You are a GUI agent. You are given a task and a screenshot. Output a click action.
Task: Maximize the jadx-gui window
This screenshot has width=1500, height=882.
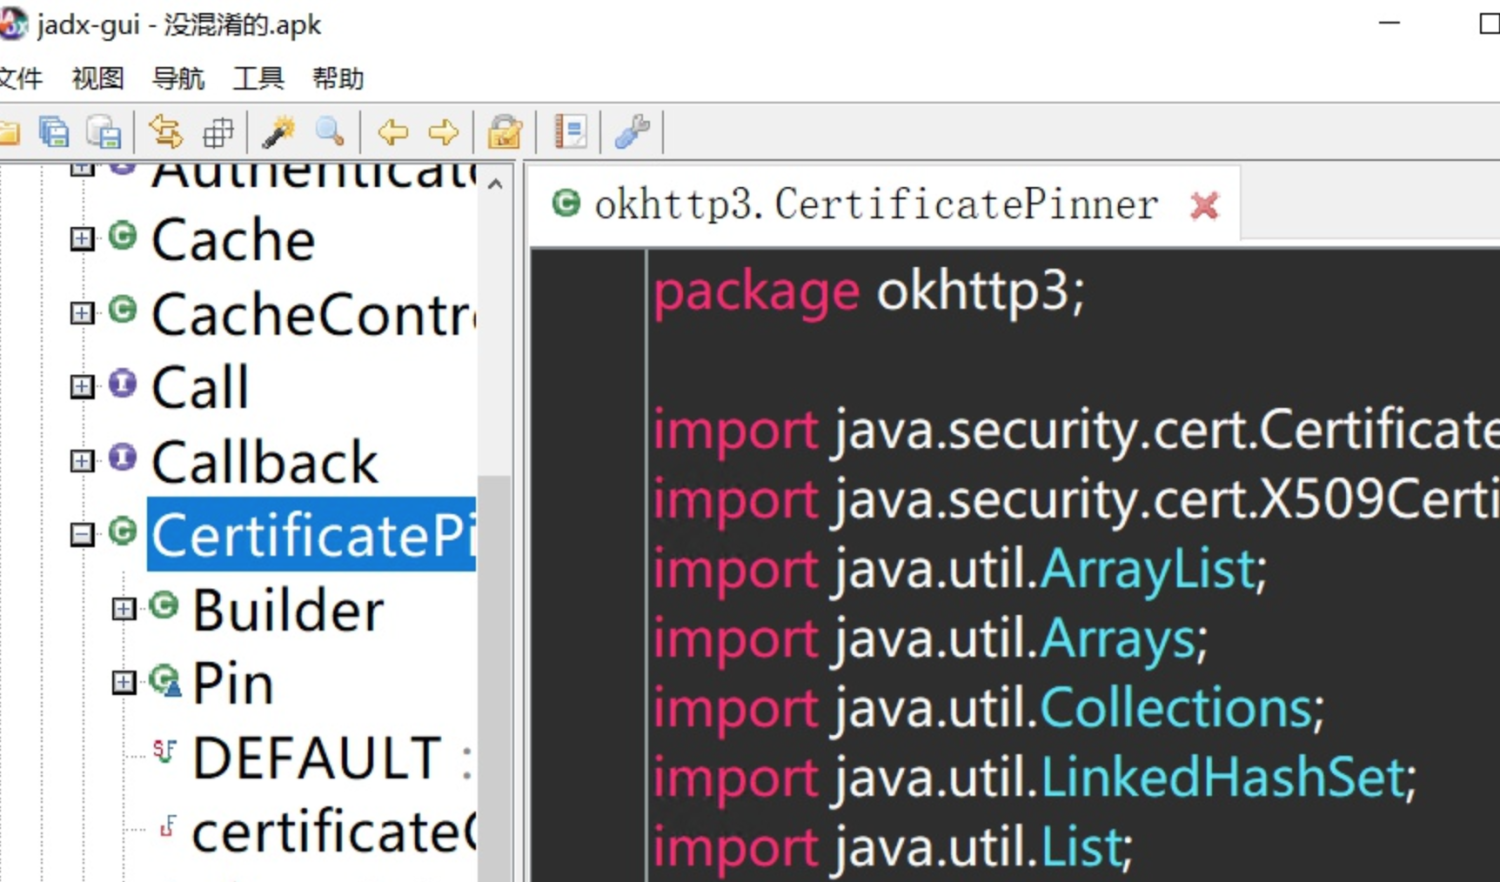pyautogui.click(x=1488, y=22)
